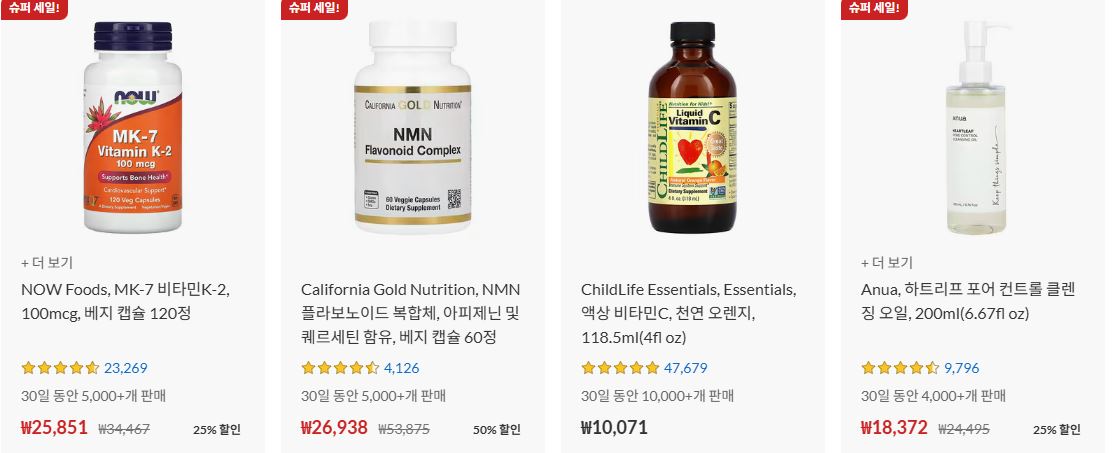Open the California Gold Nutrition NMN bottle image
The width and height of the screenshot is (1112, 453).
tap(413, 127)
